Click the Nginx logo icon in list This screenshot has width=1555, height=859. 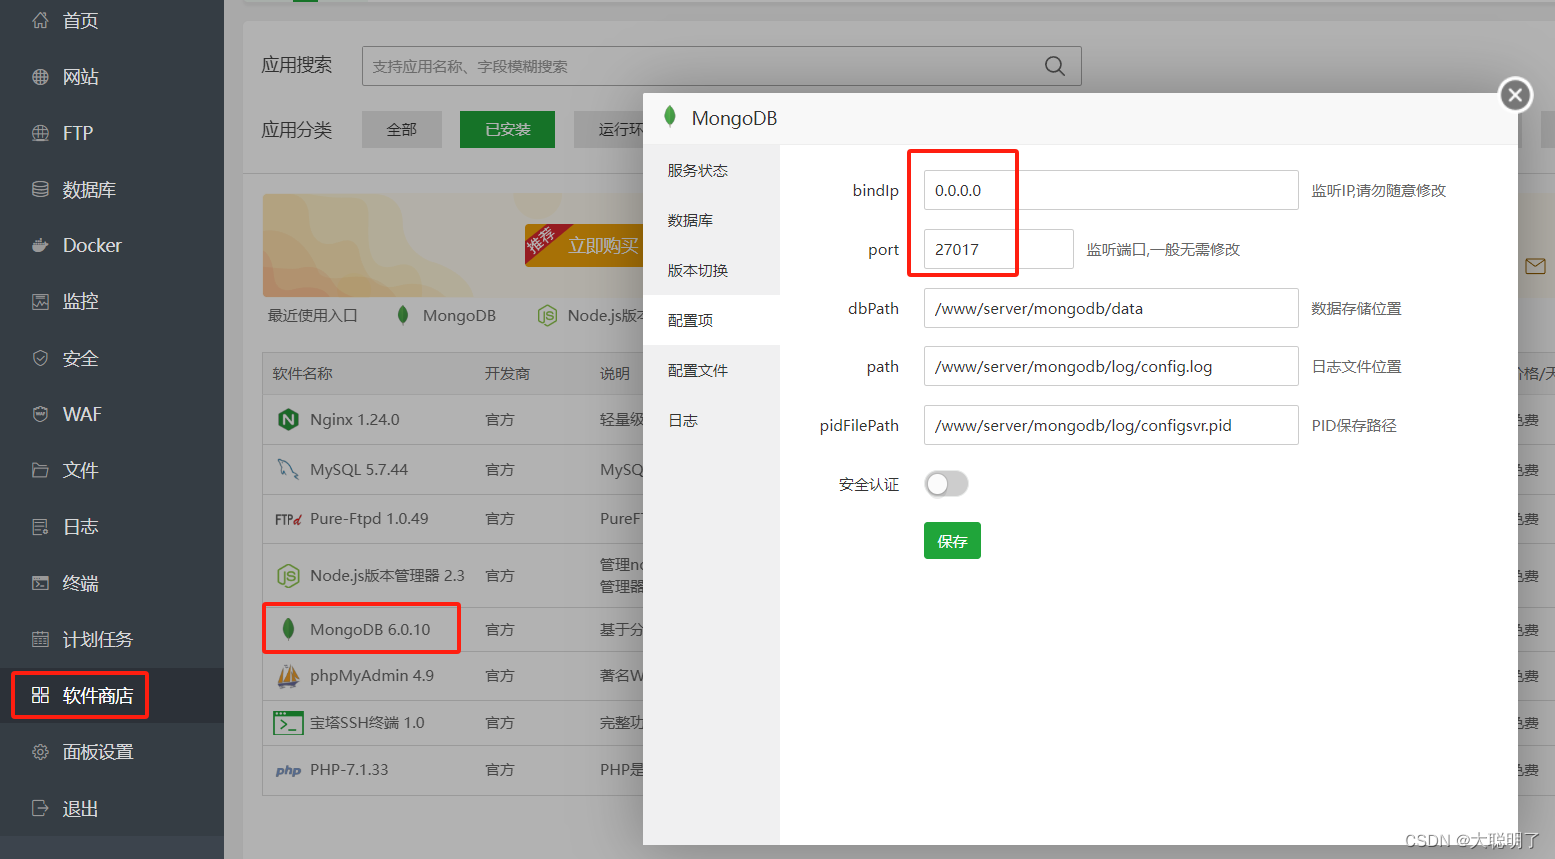288,420
